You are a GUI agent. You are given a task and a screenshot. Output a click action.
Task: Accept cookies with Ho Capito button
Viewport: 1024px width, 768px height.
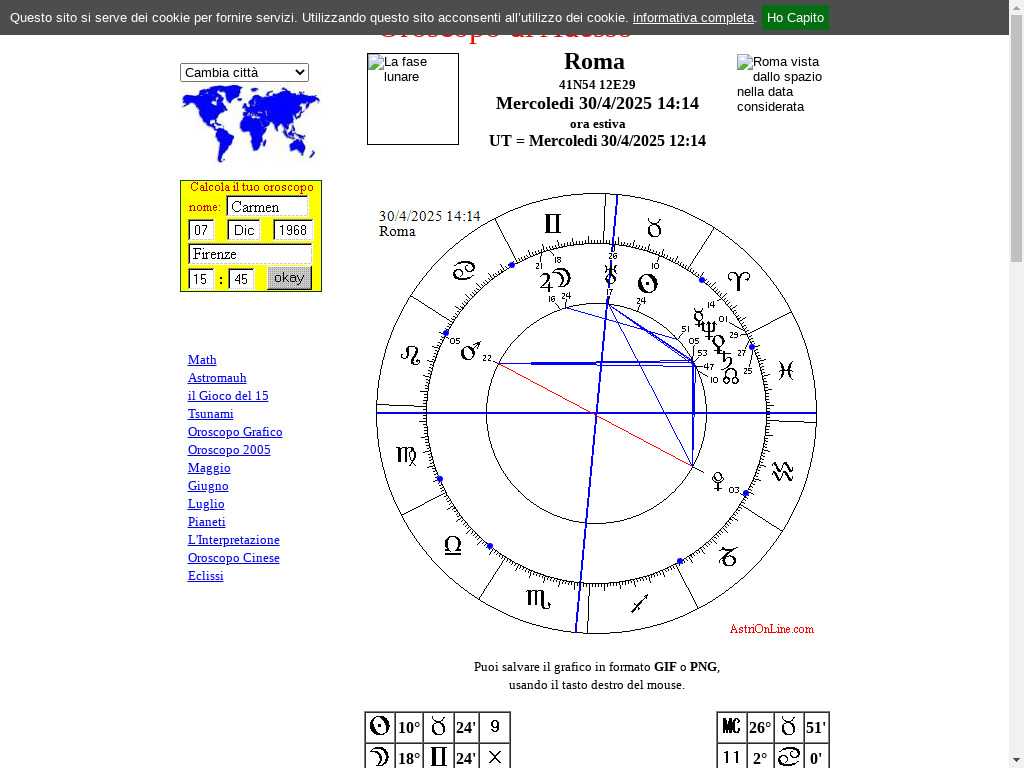[x=795, y=18]
